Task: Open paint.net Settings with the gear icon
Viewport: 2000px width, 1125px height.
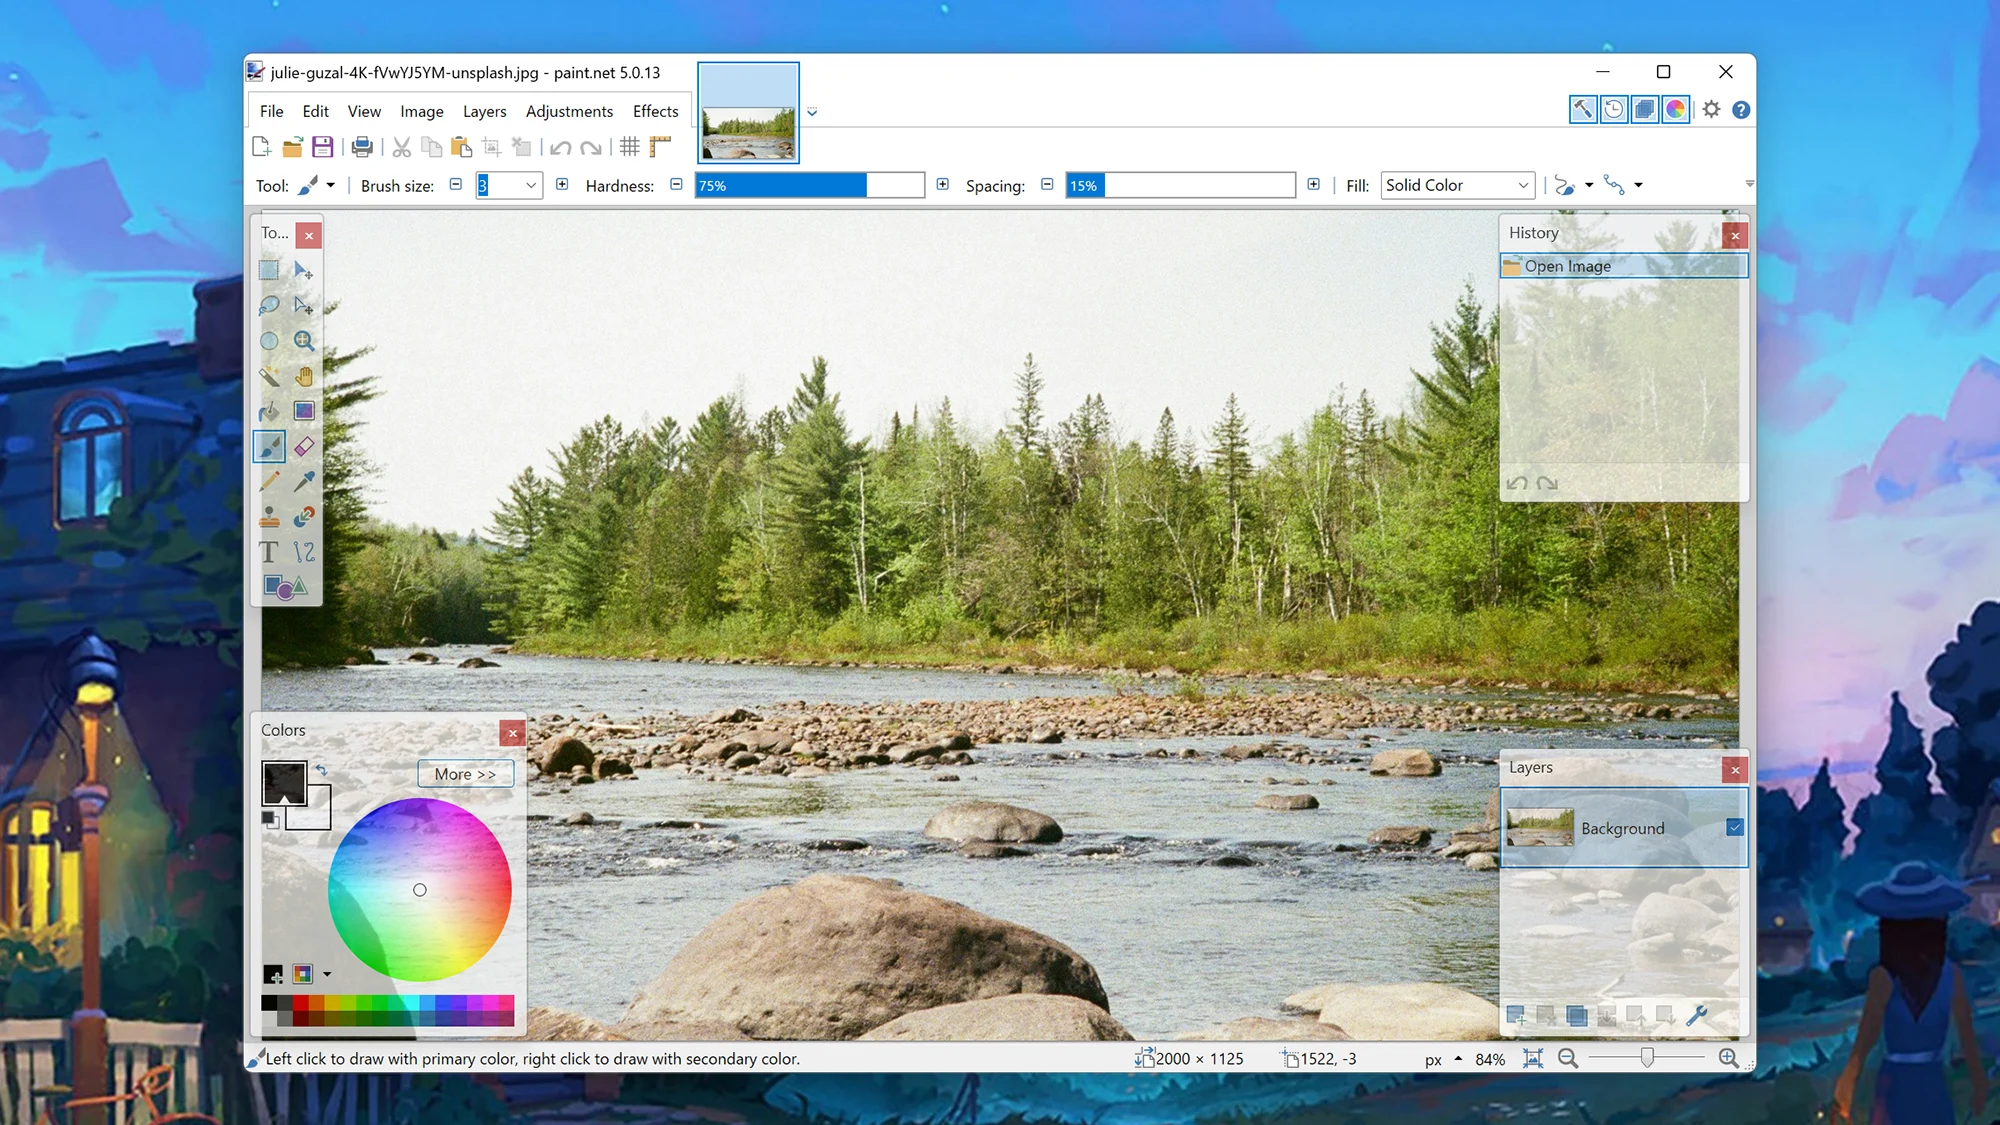Action: 1711,109
